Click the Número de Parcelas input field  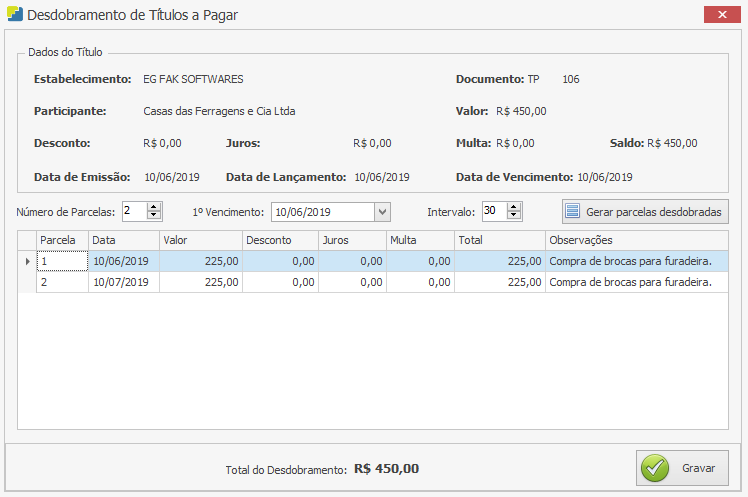[x=133, y=211]
